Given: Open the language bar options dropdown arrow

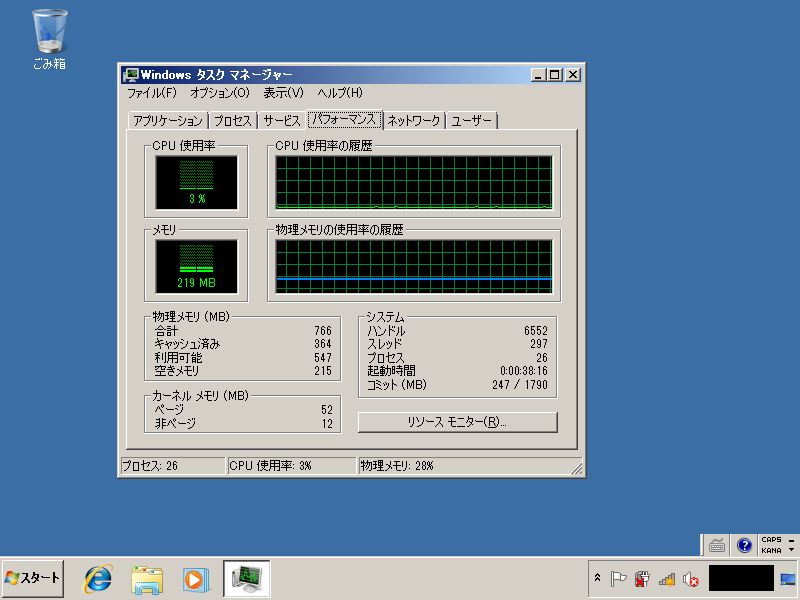Looking at the screenshot, I should click(x=790, y=551).
